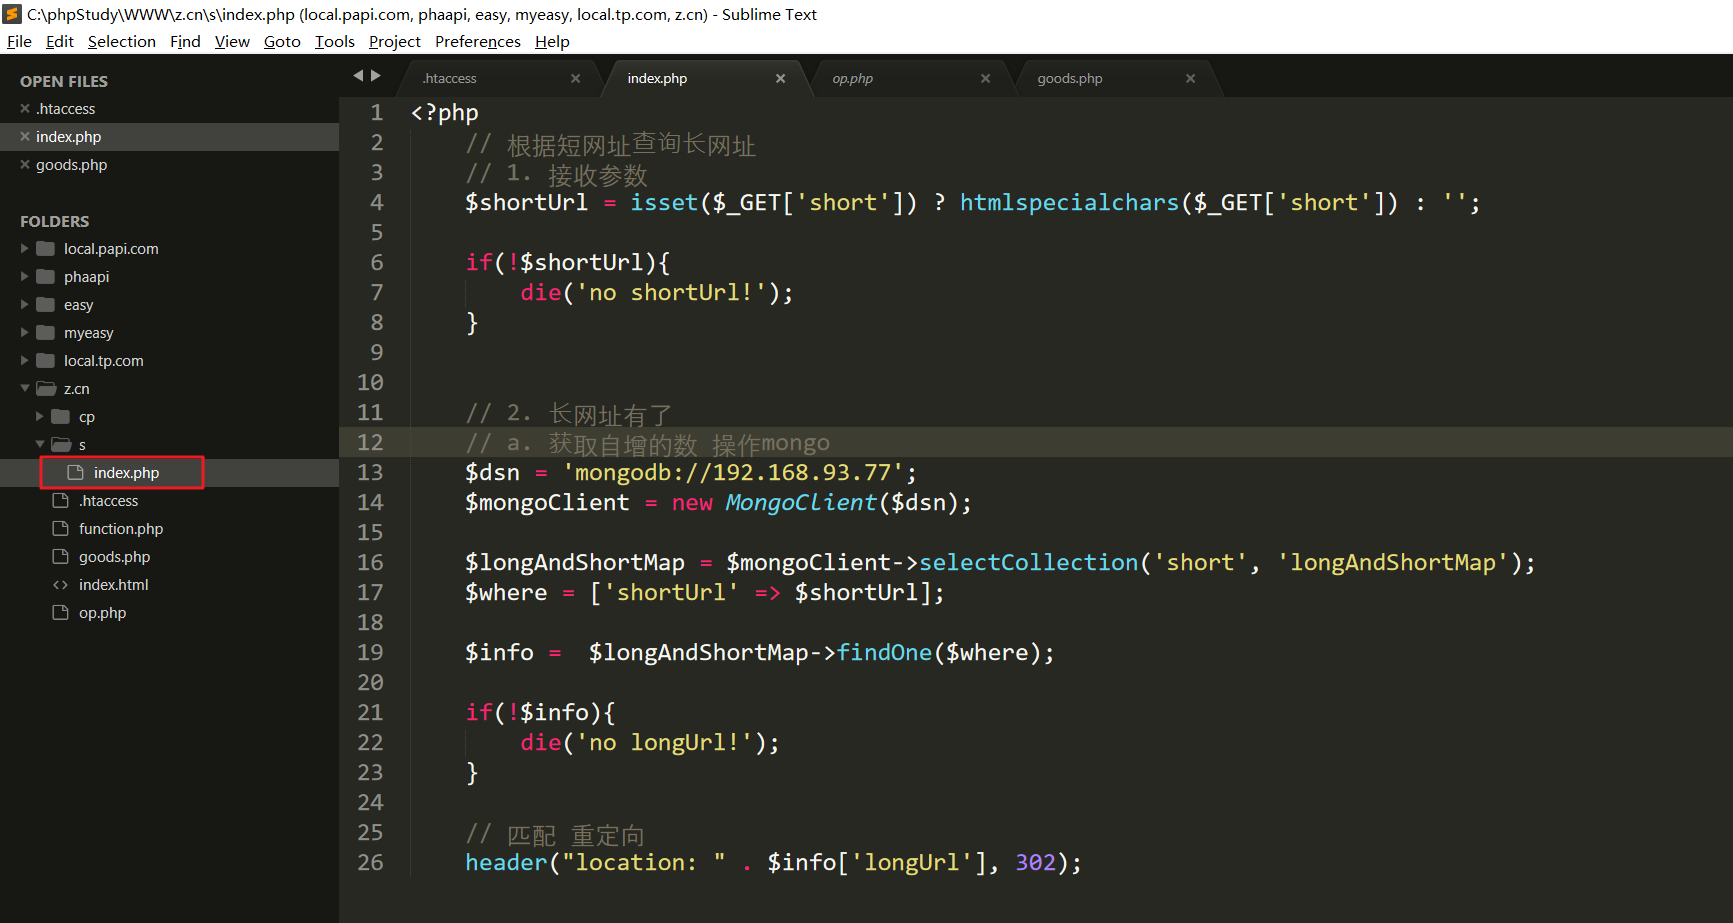
Task: Click line number 19 in the gutter
Action: (370, 653)
